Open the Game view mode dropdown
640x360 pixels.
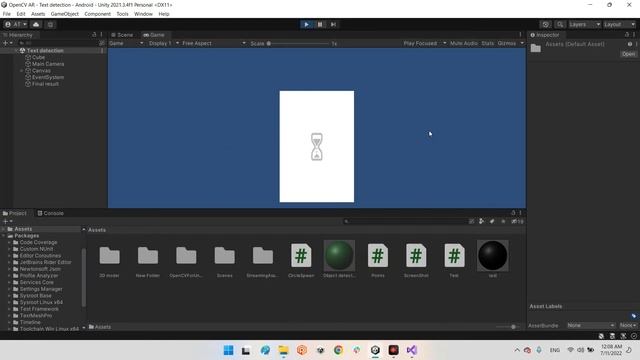[126, 43]
